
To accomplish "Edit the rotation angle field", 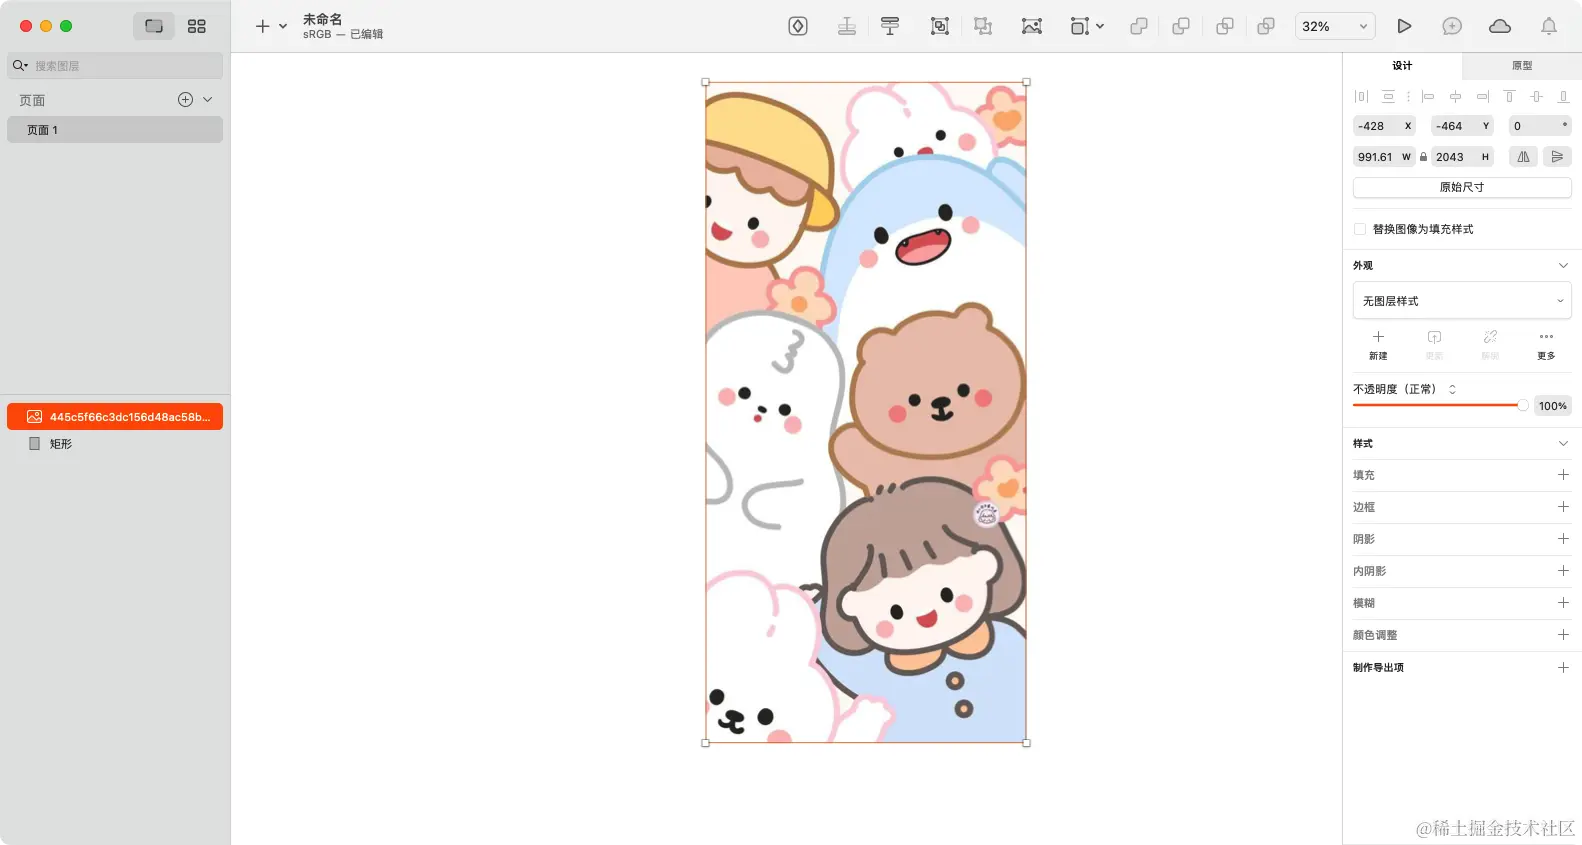I will tap(1540, 126).
